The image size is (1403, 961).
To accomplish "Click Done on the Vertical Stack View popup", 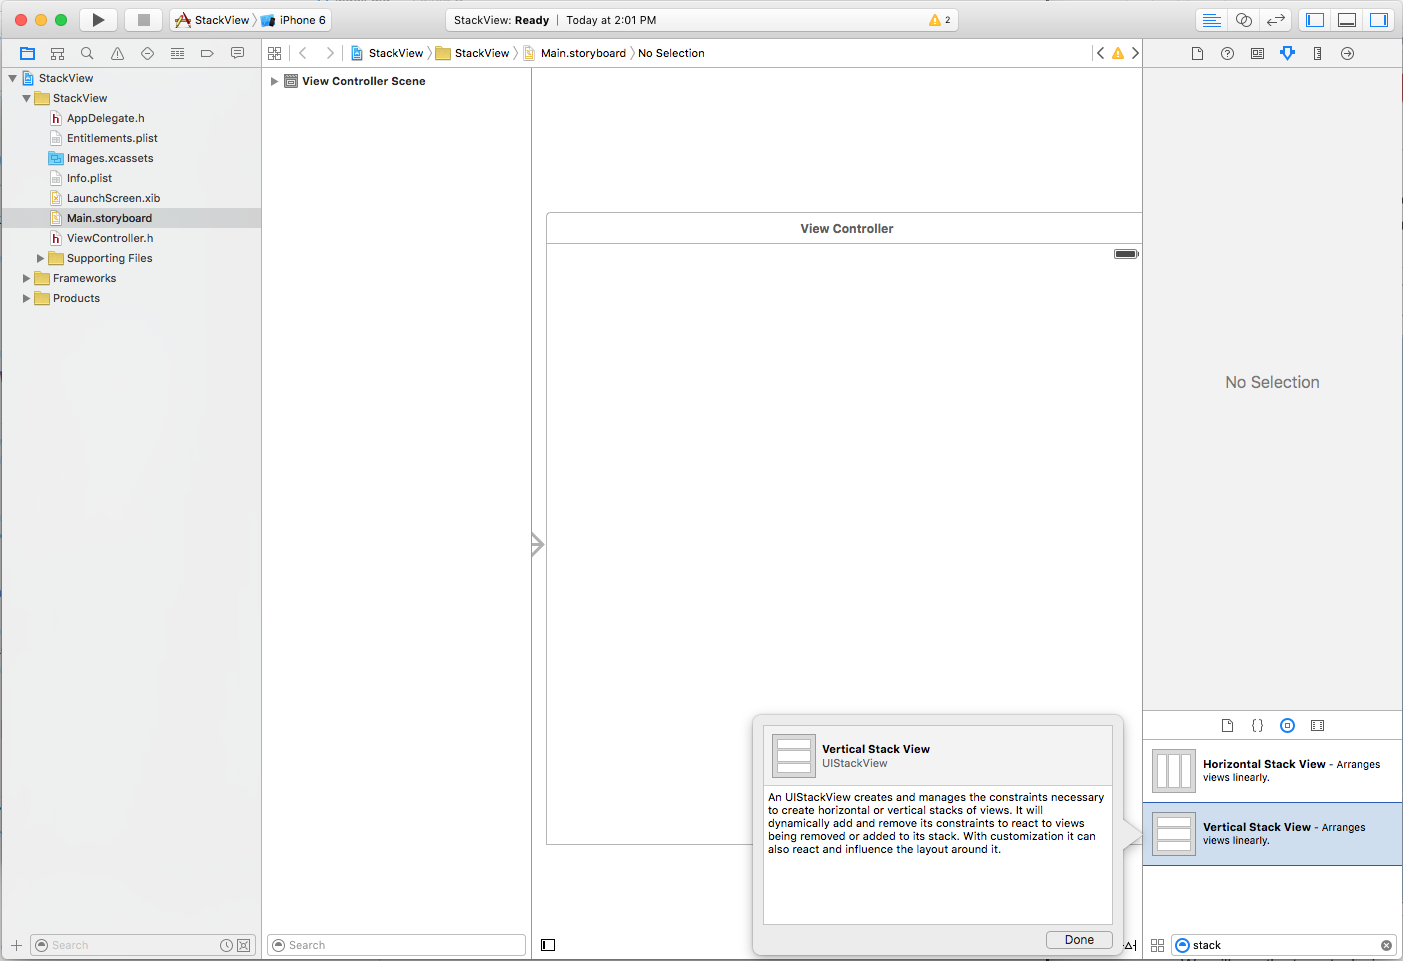I will [1079, 939].
